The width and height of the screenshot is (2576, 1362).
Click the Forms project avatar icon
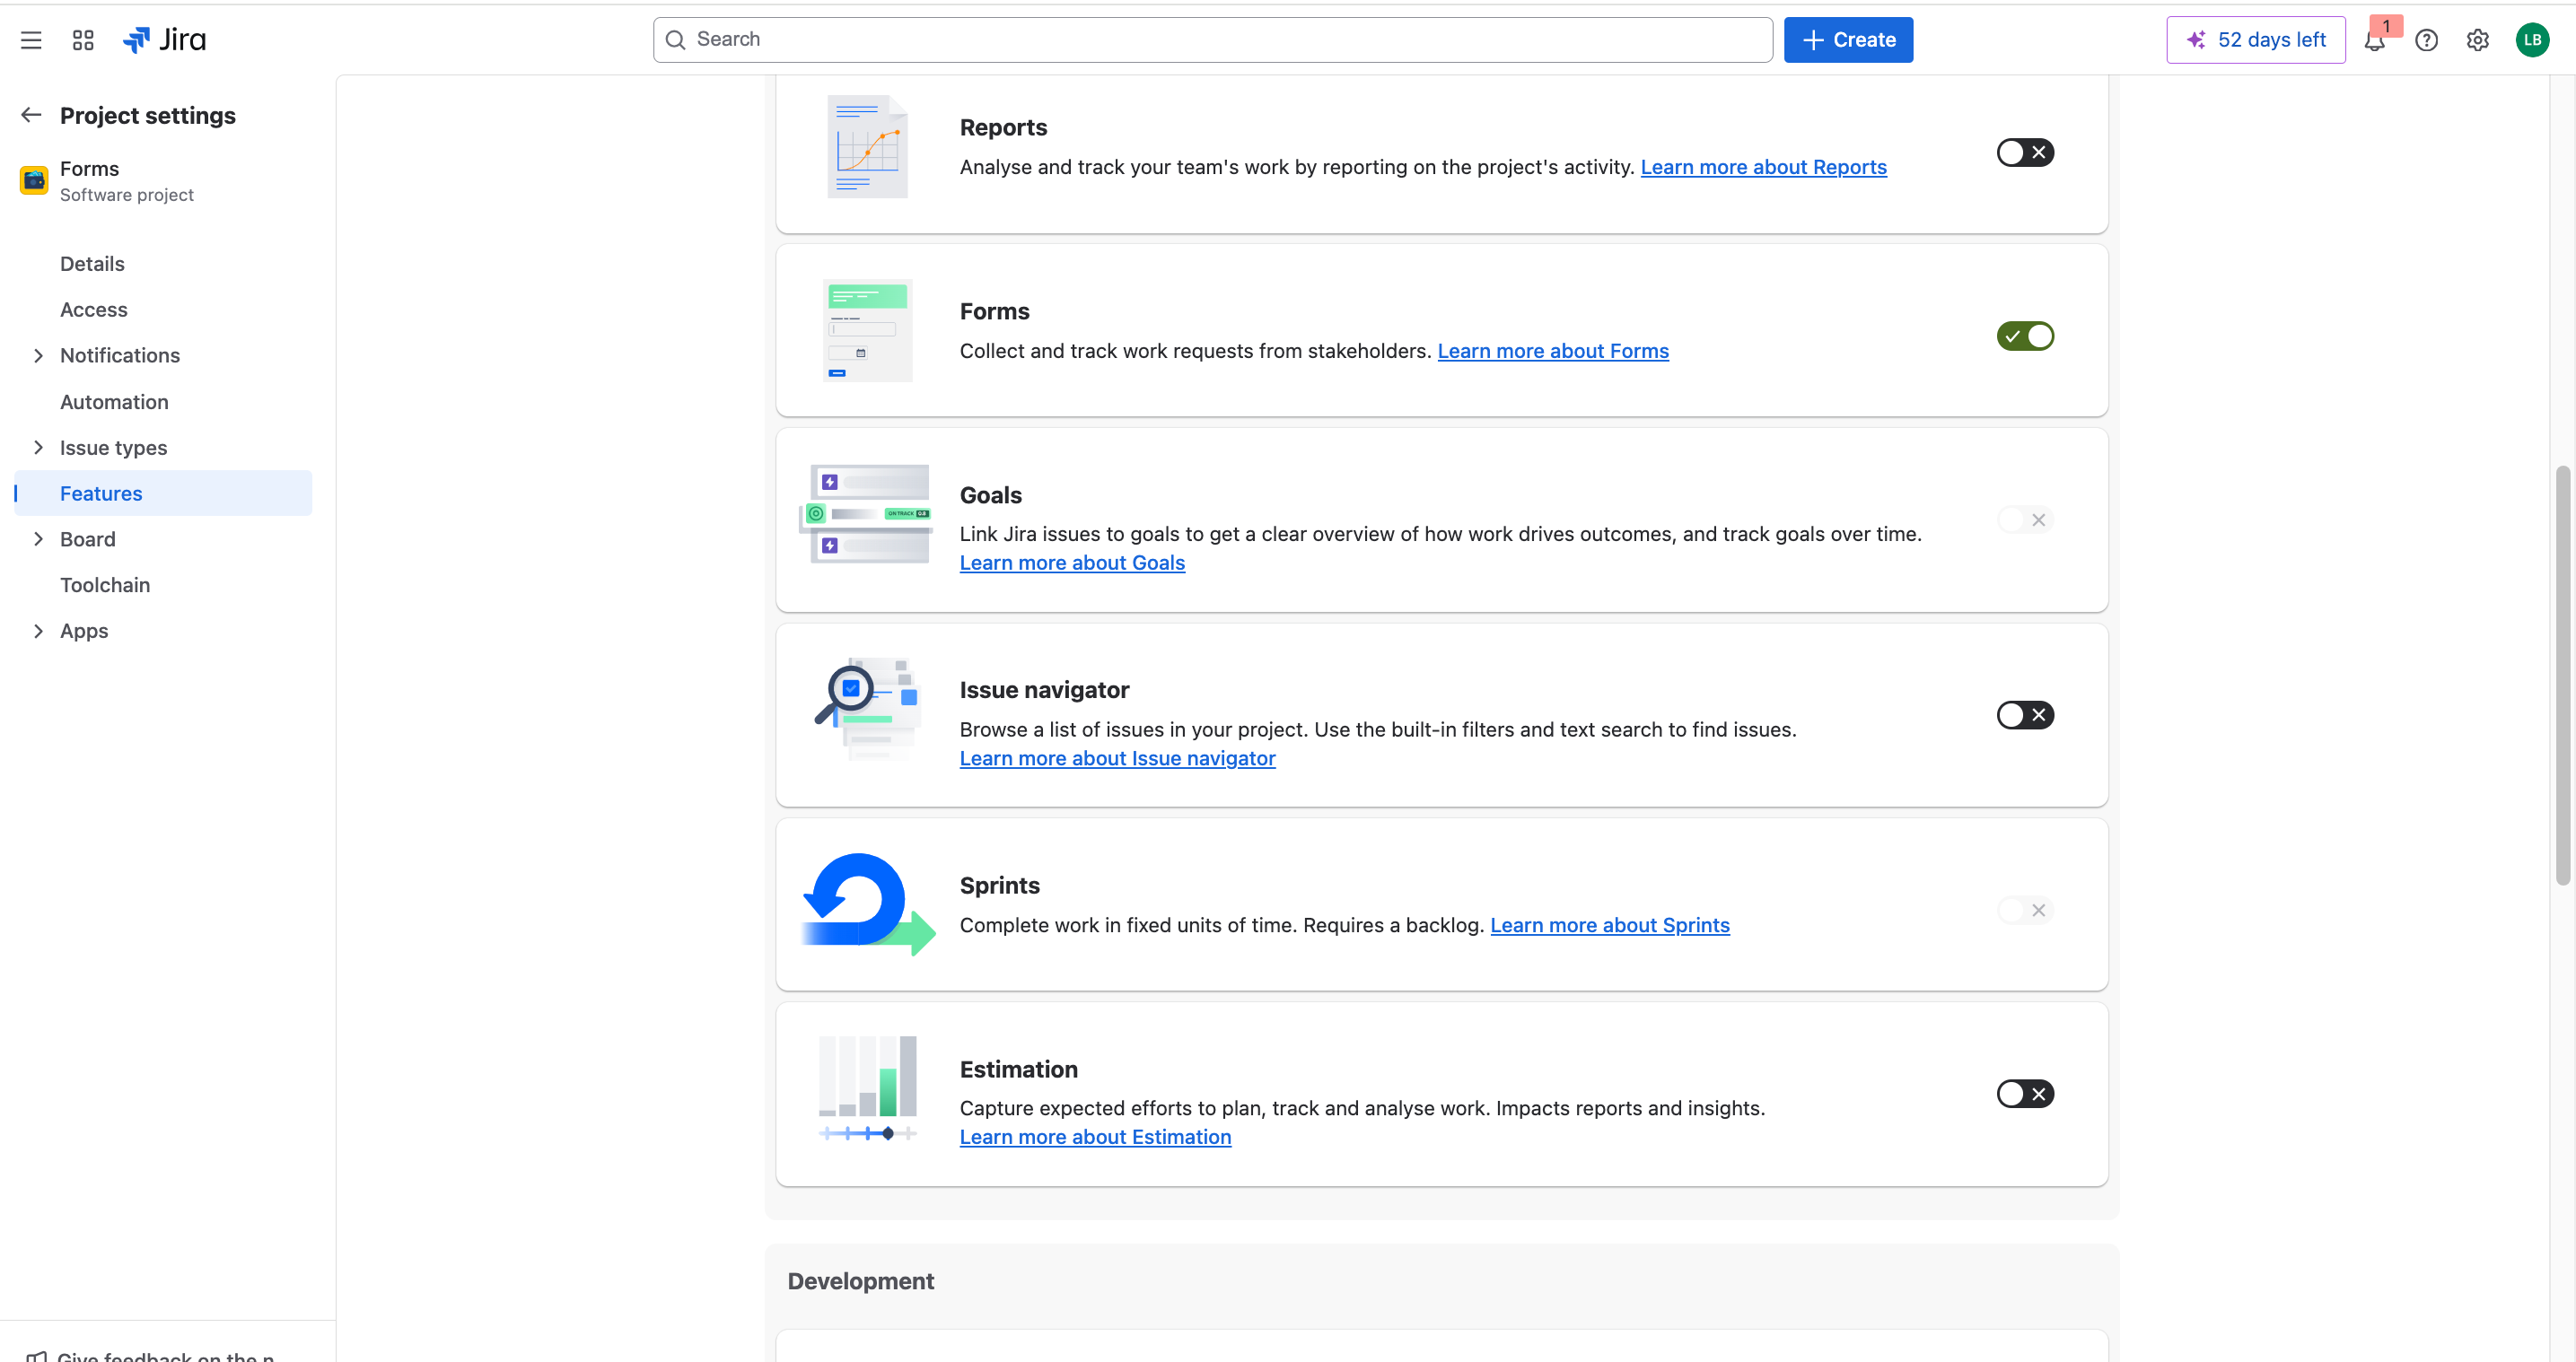pyautogui.click(x=33, y=180)
